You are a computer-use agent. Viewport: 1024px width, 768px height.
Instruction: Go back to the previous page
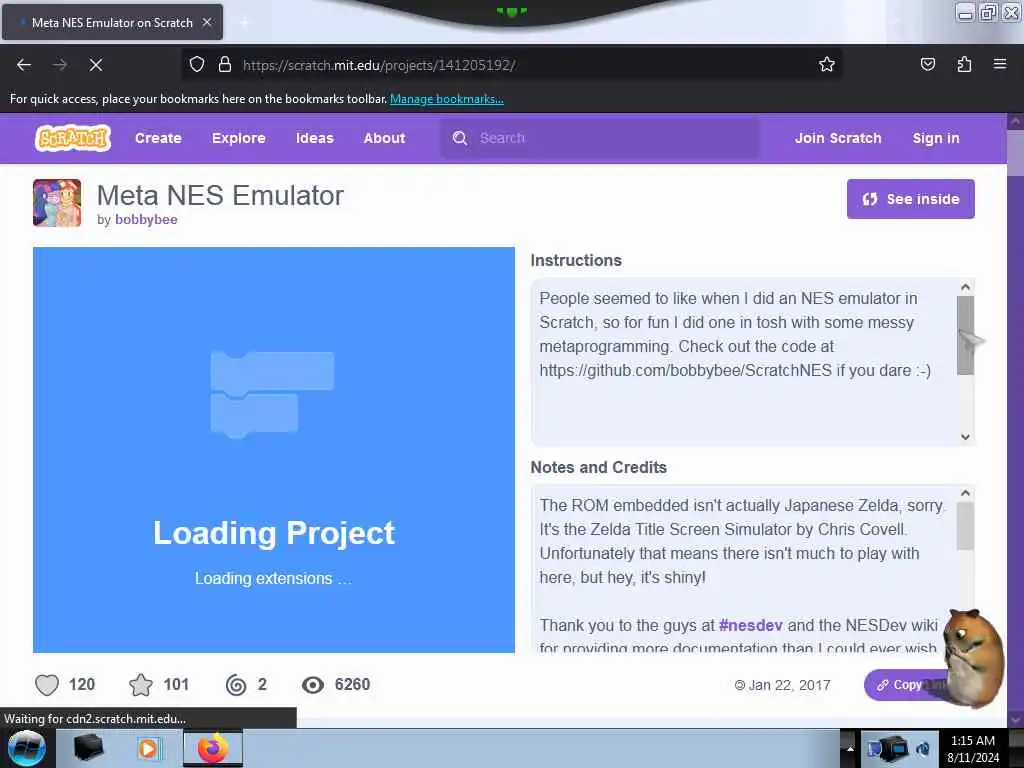(24, 65)
